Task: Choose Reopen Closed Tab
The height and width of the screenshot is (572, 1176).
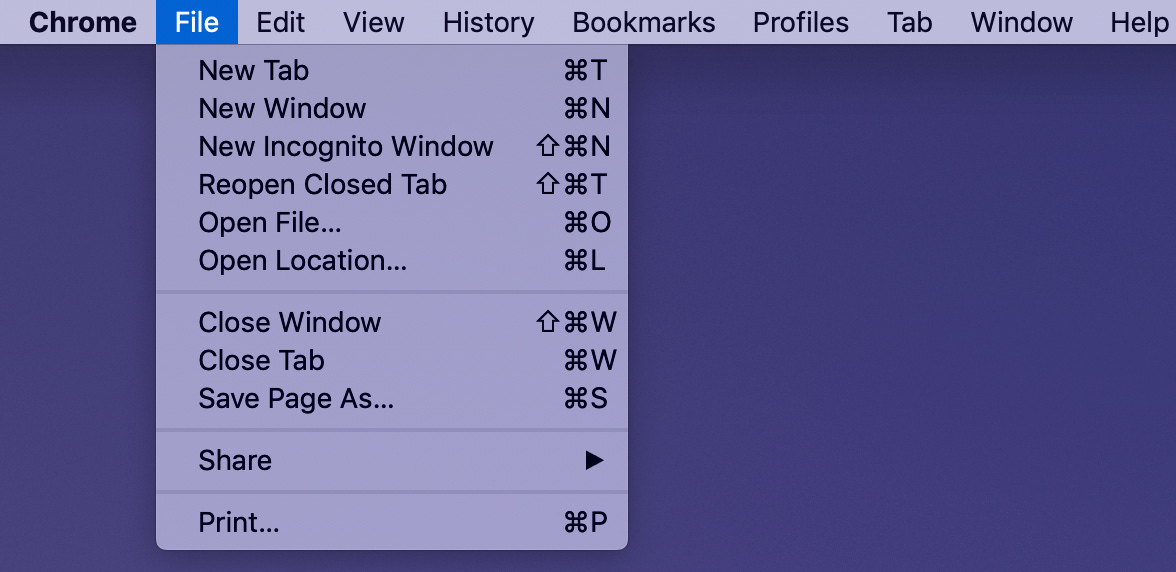Action: [x=392, y=184]
